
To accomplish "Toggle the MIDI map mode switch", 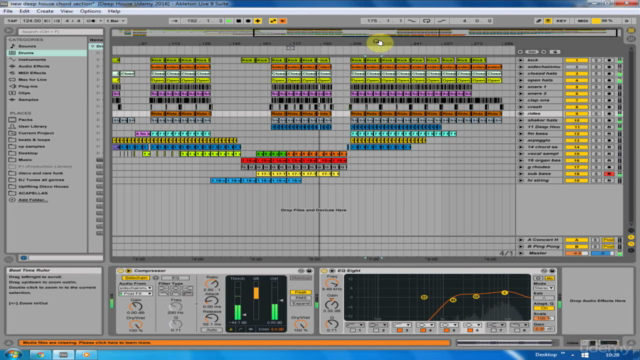I will point(583,21).
